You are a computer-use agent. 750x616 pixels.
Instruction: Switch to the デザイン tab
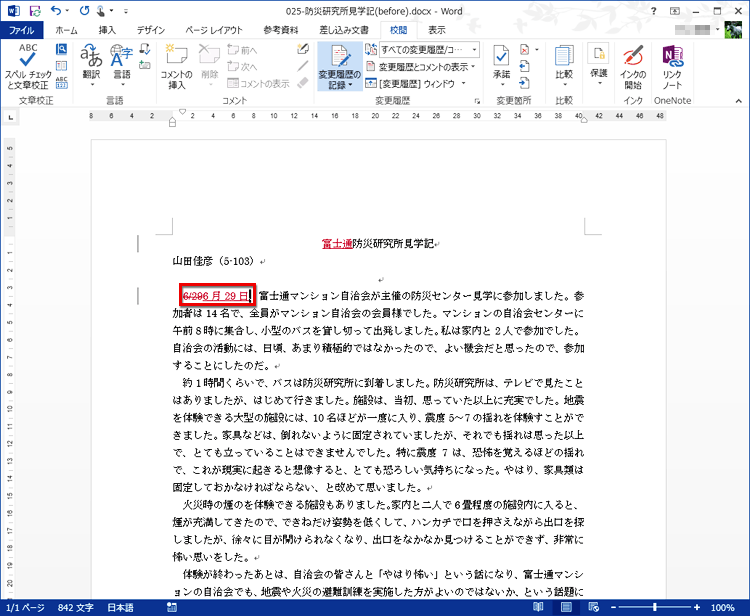(151, 30)
